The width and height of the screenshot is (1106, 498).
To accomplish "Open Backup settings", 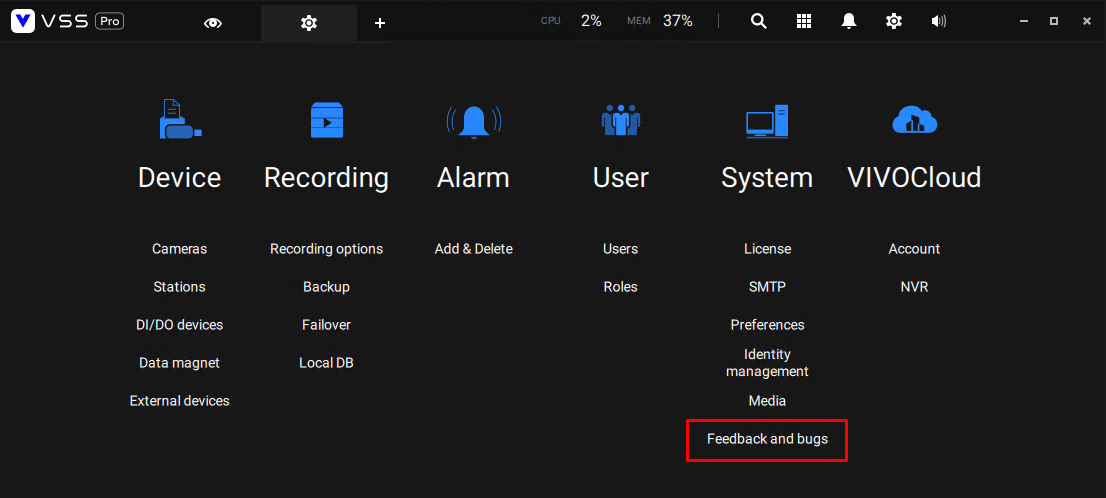I will click(x=327, y=287).
